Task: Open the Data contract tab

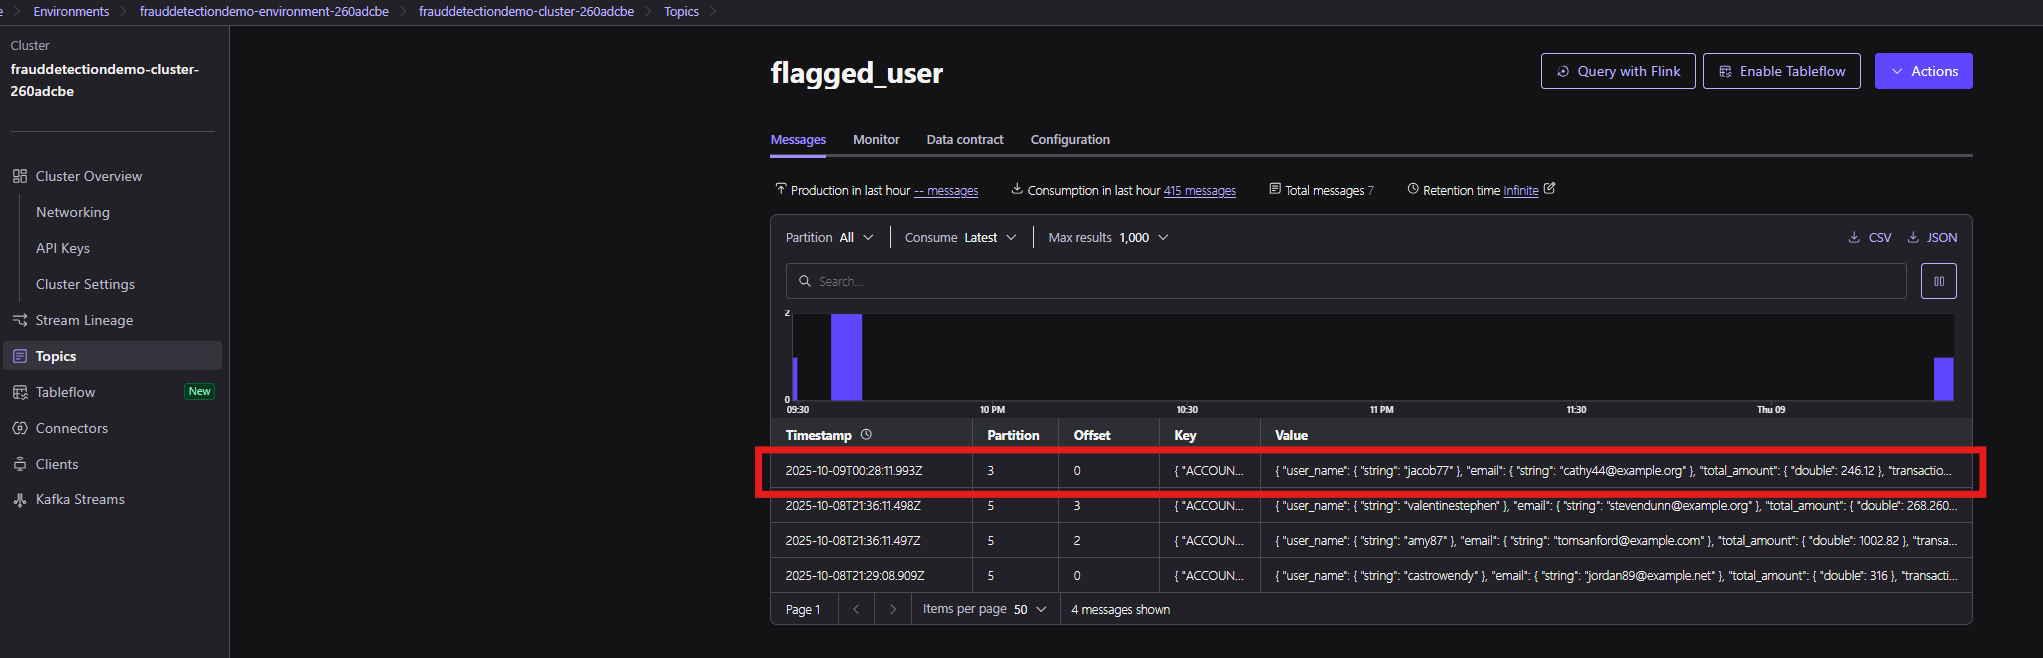Action: coord(964,140)
